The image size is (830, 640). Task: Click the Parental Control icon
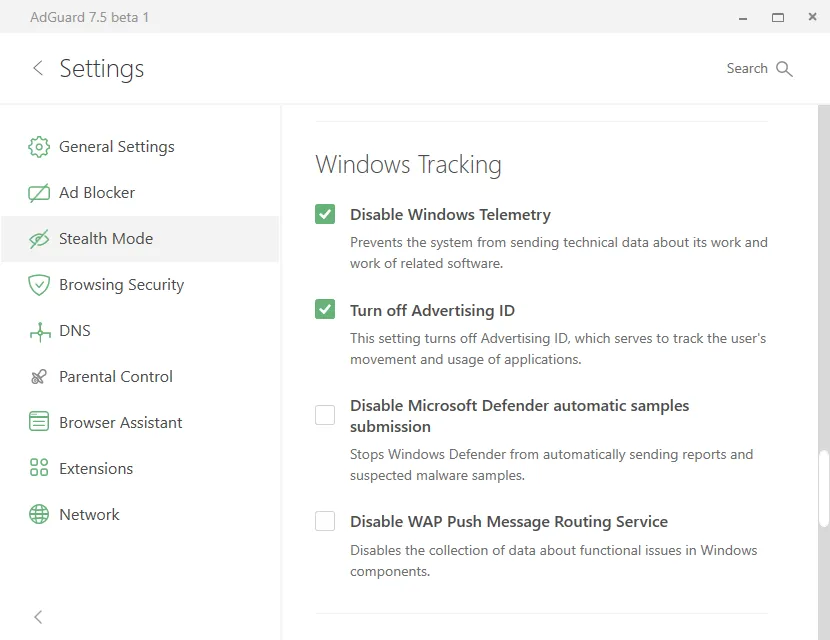coord(39,377)
